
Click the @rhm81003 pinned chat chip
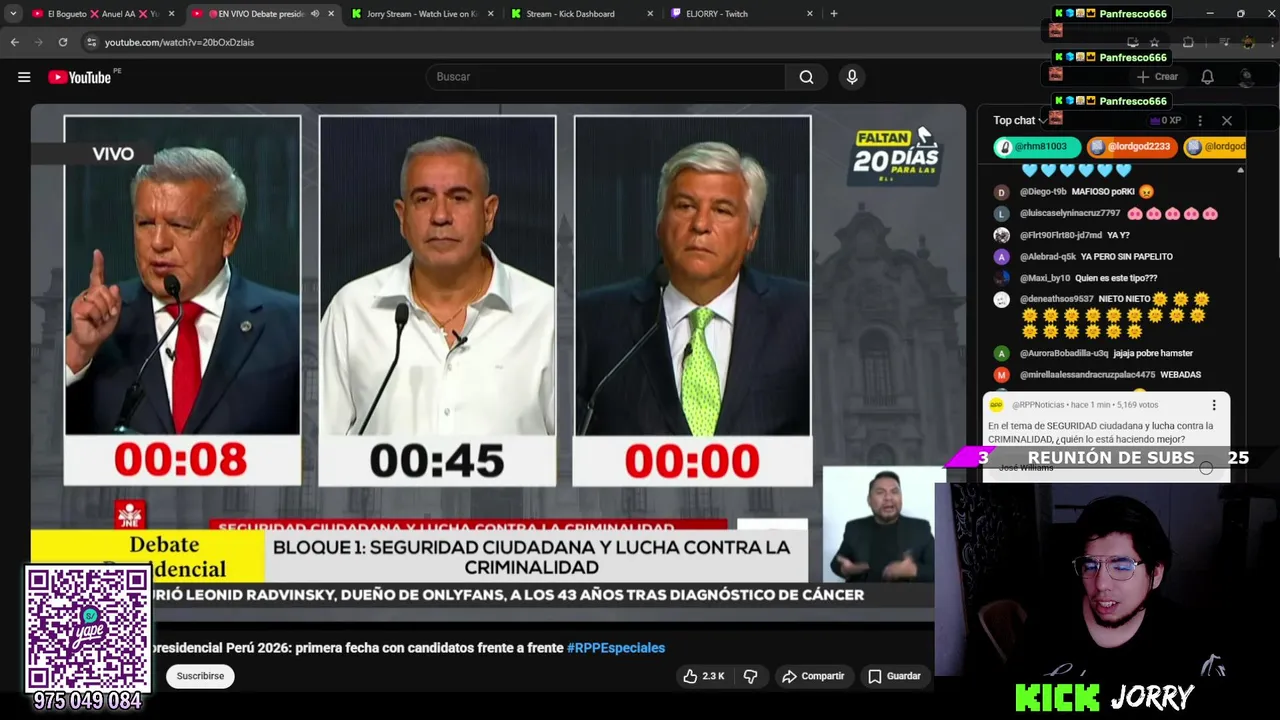pos(1037,147)
